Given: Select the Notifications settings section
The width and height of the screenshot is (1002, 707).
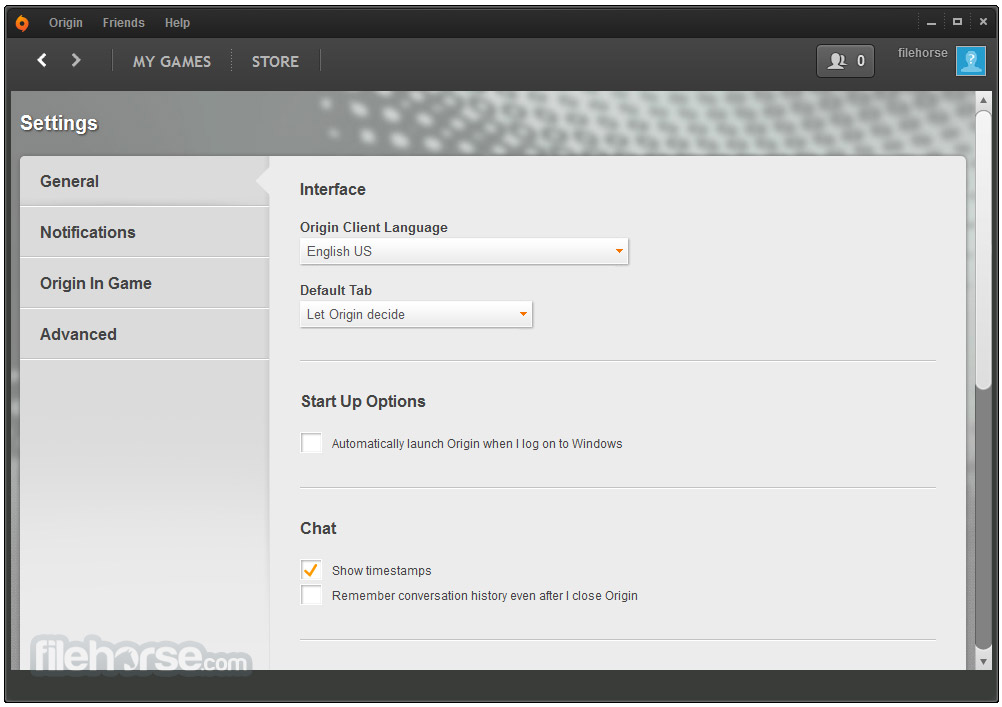Looking at the screenshot, I should (x=144, y=232).
